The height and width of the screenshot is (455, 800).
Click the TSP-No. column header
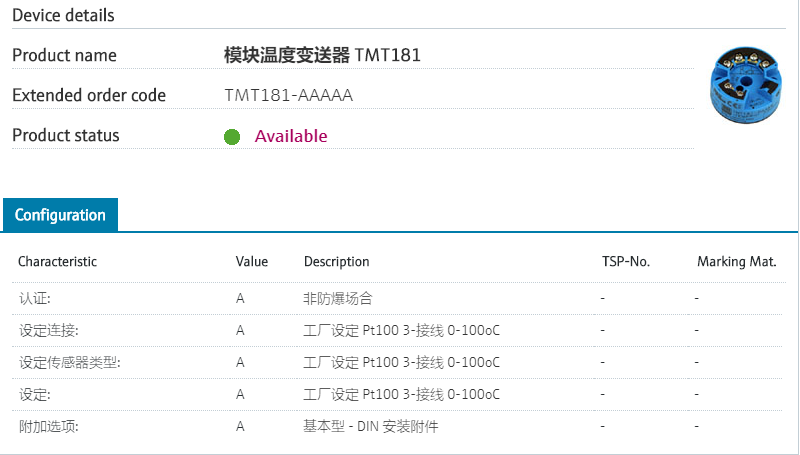[x=625, y=262]
